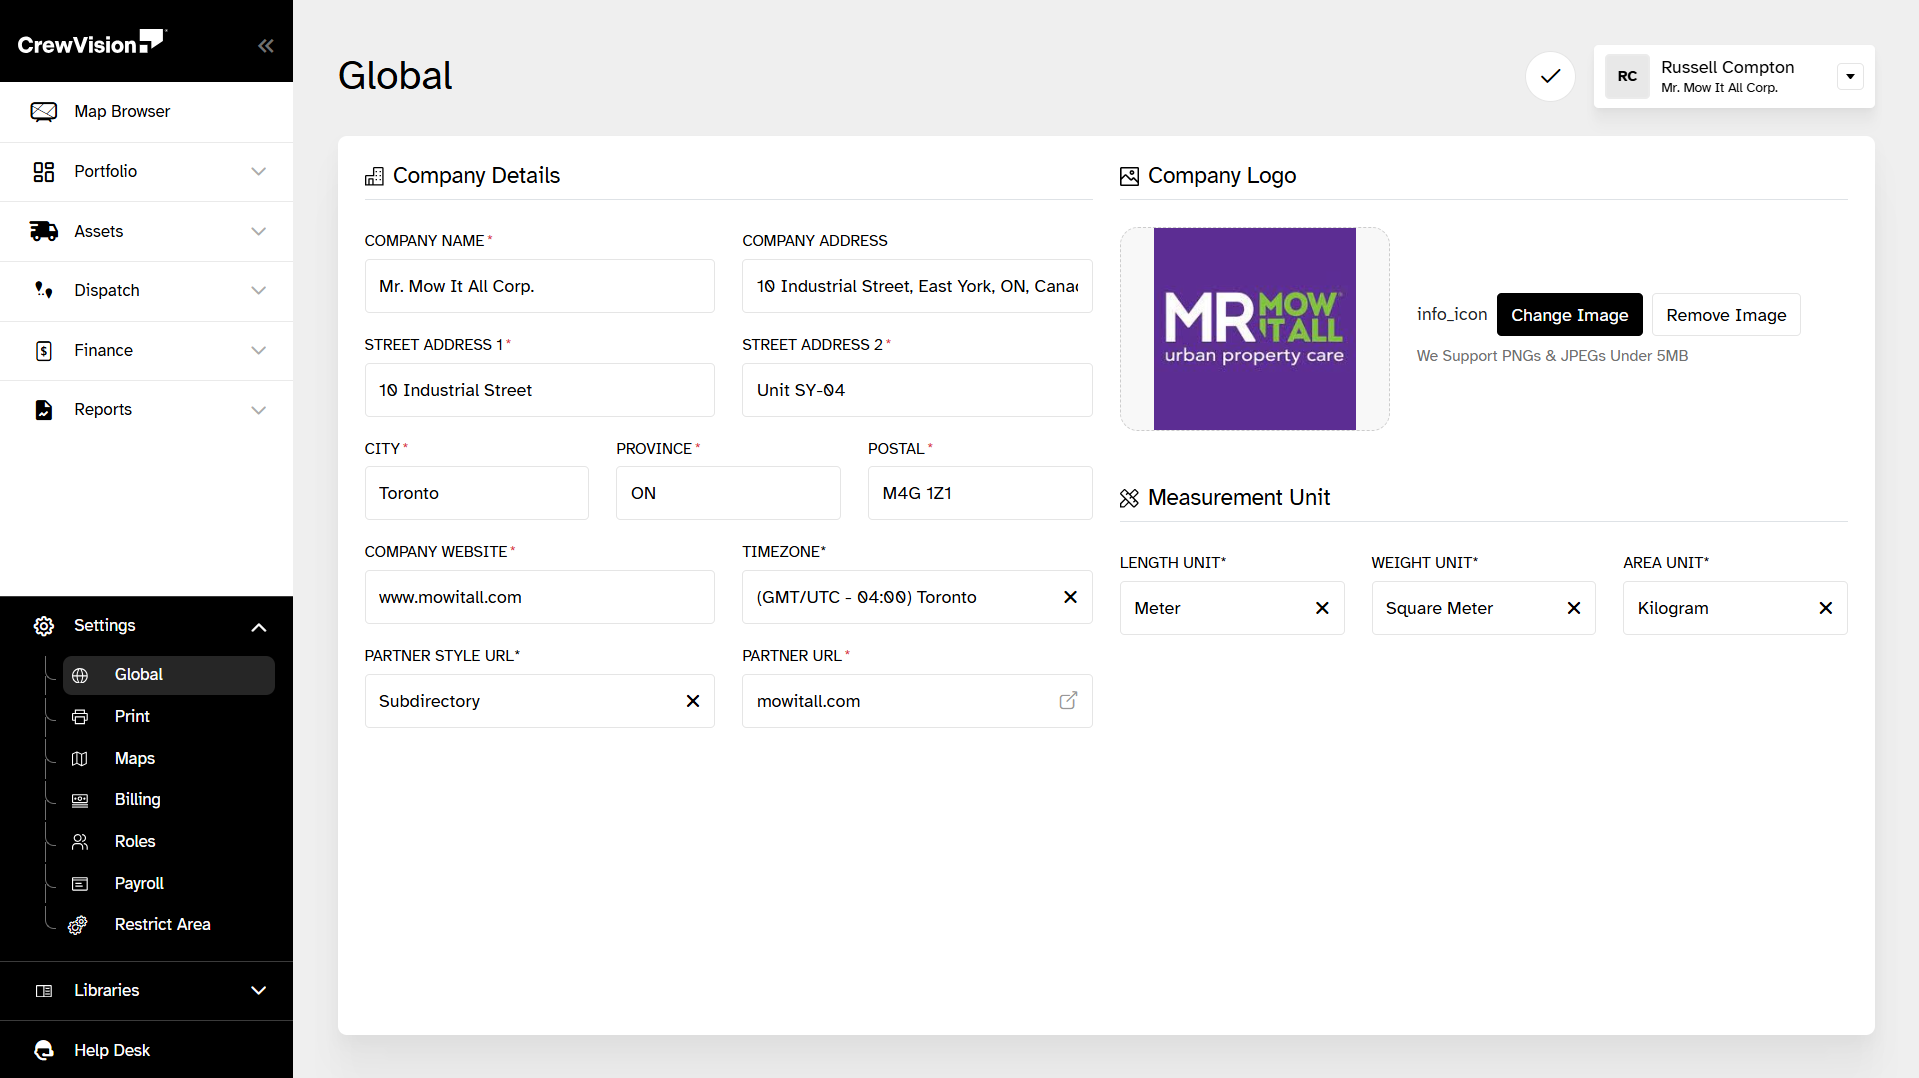1919x1078 pixels.
Task: Open the Print settings page
Action: [x=168, y=717]
